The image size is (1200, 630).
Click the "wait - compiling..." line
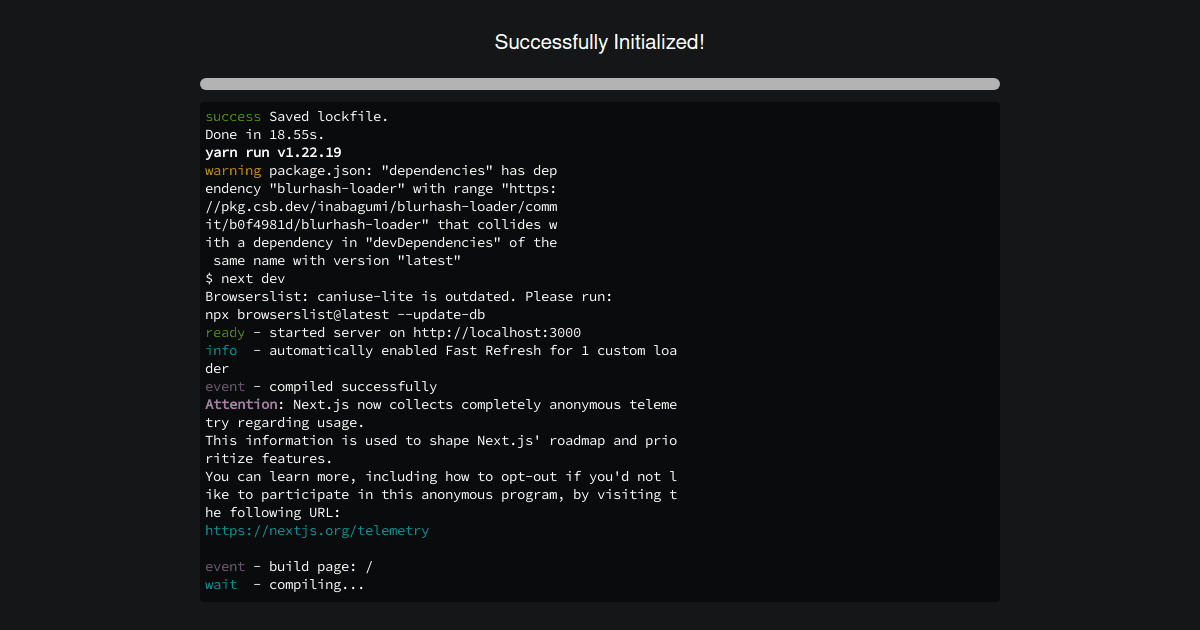pyautogui.click(x=285, y=585)
